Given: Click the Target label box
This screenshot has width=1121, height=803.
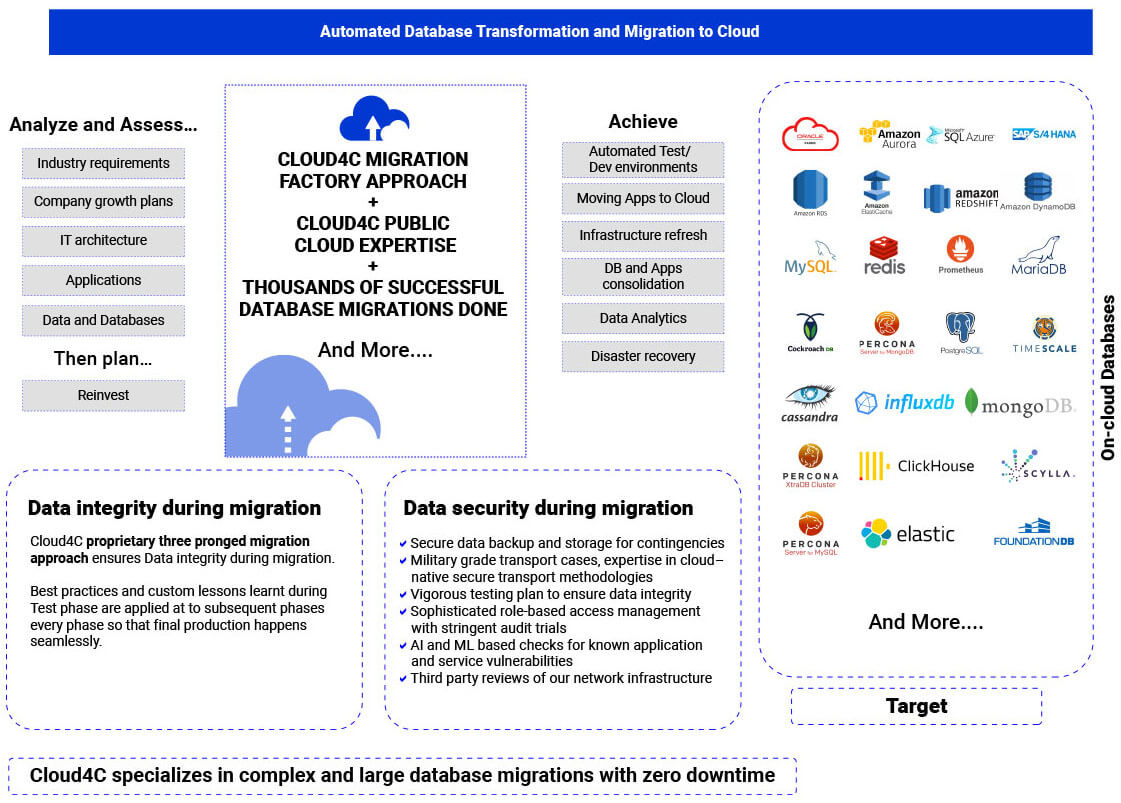Looking at the screenshot, I should (x=917, y=706).
